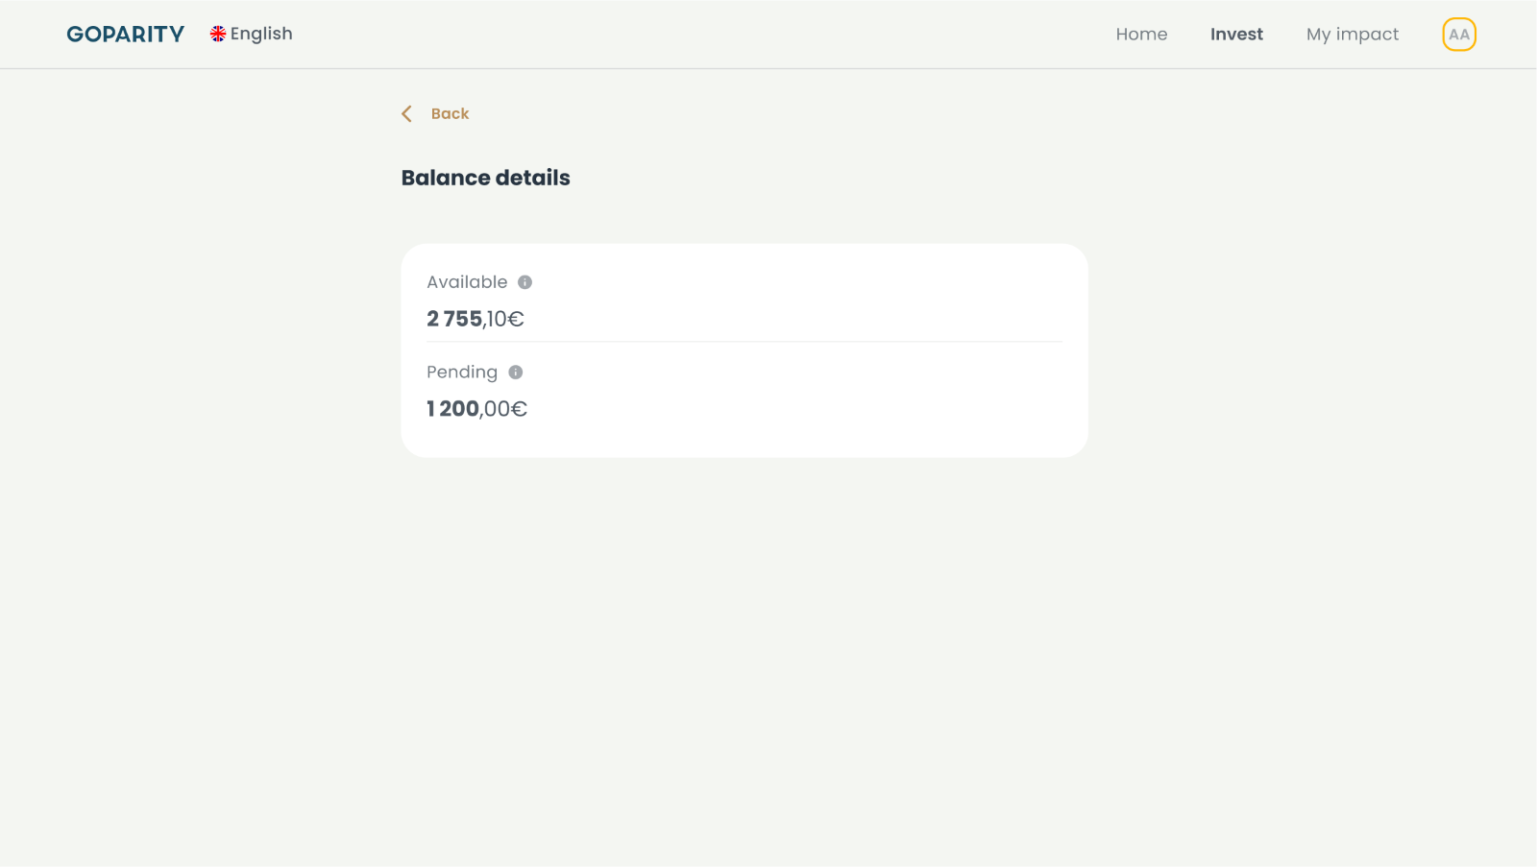Open the Invest menu item
Image resolution: width=1537 pixels, height=867 pixels.
coord(1236,34)
